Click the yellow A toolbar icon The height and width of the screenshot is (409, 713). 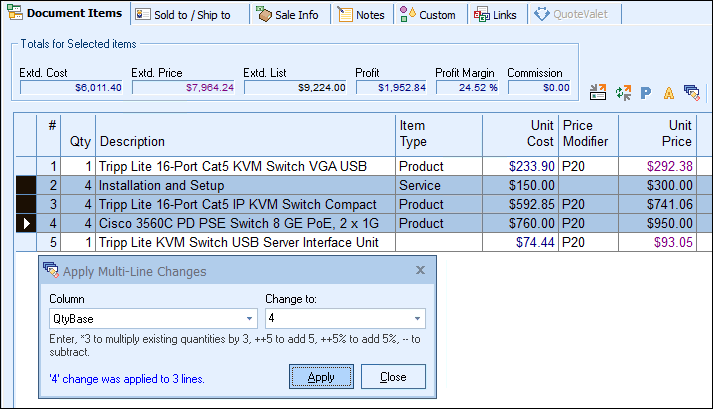(x=668, y=93)
